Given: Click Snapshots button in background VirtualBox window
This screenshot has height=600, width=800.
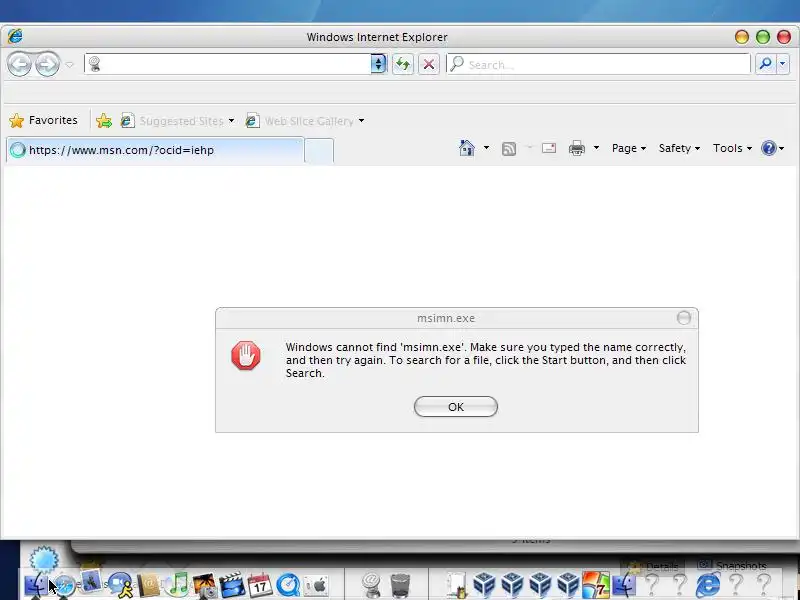Looking at the screenshot, I should (x=732, y=566).
